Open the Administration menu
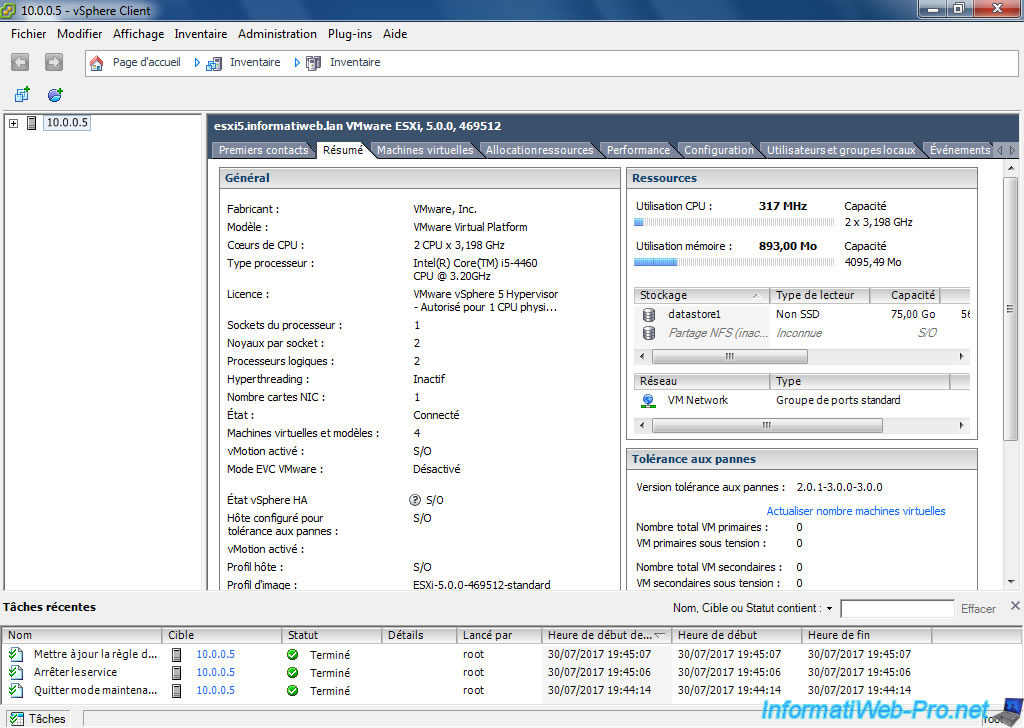Image resolution: width=1024 pixels, height=728 pixels. click(277, 34)
